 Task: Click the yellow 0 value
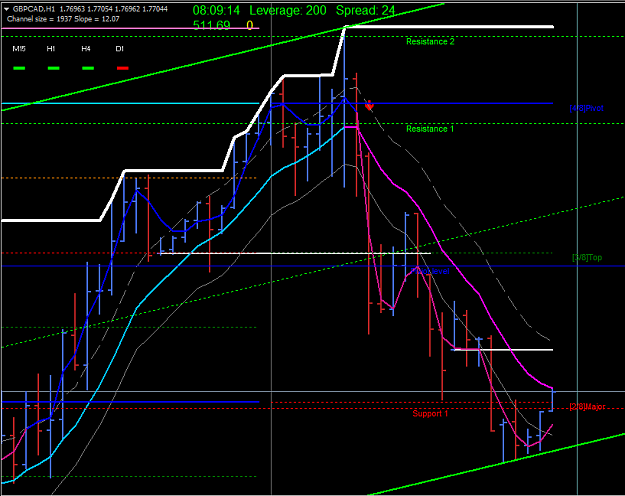click(x=250, y=26)
